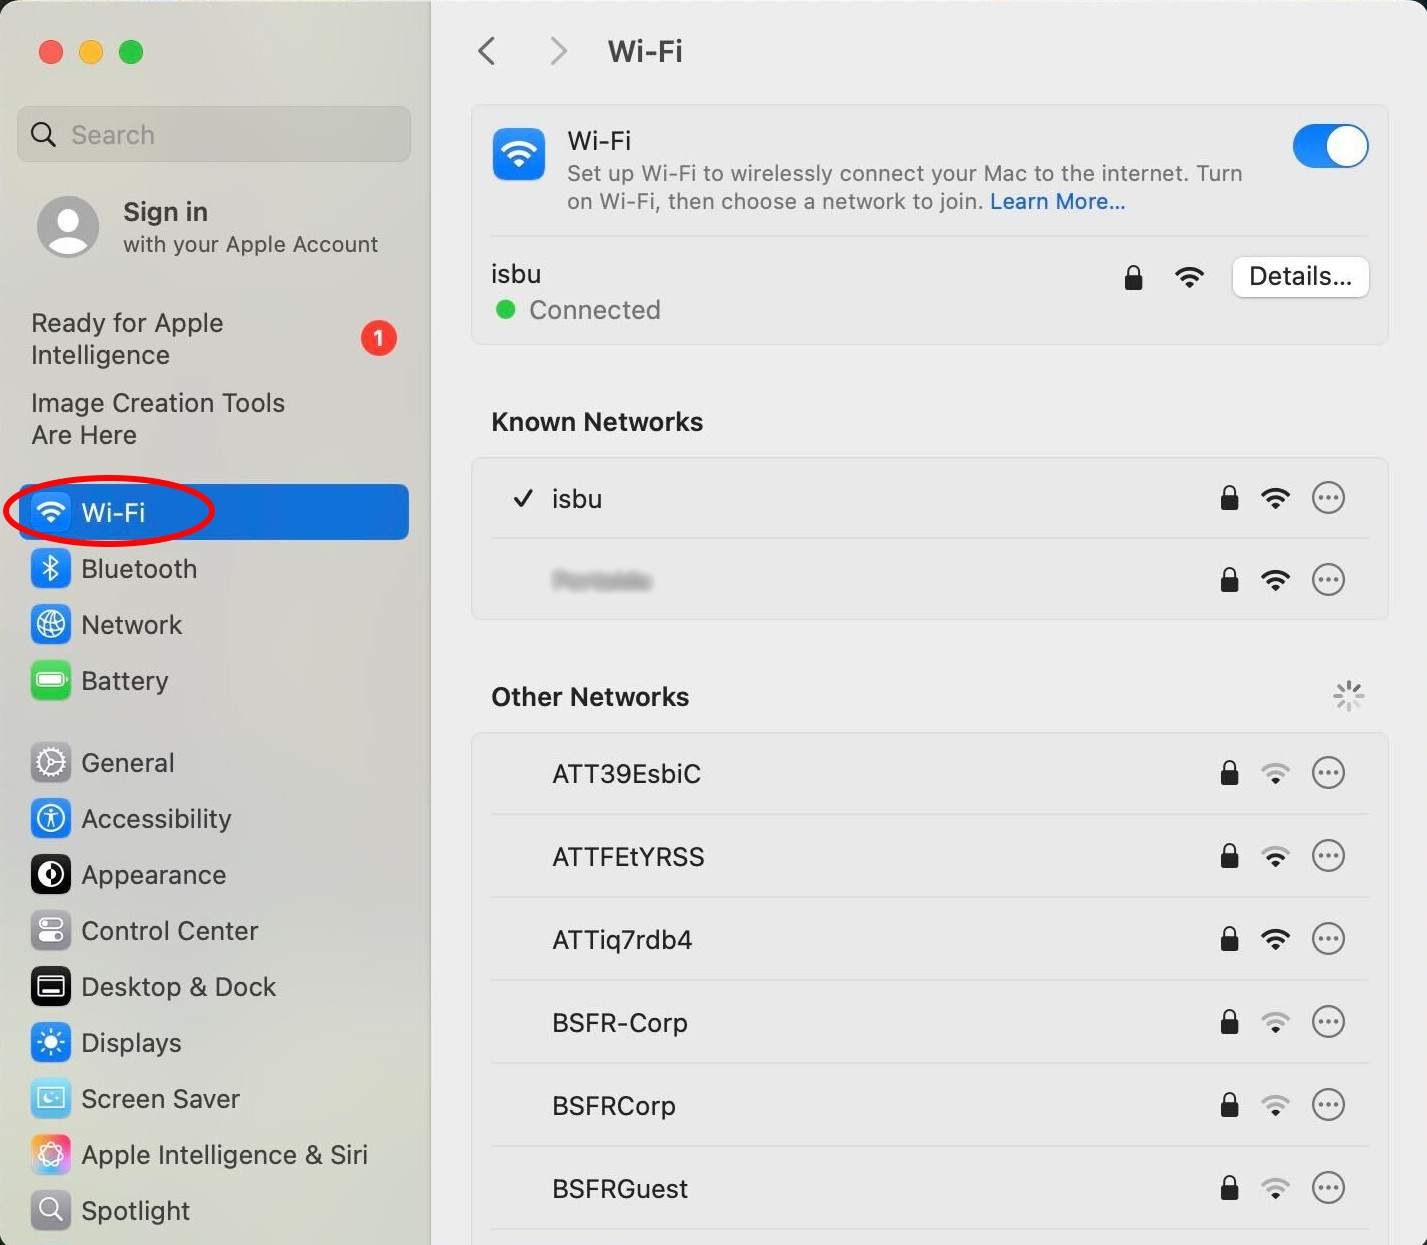Click the Connected status text
1427x1245 pixels.
[x=595, y=310]
